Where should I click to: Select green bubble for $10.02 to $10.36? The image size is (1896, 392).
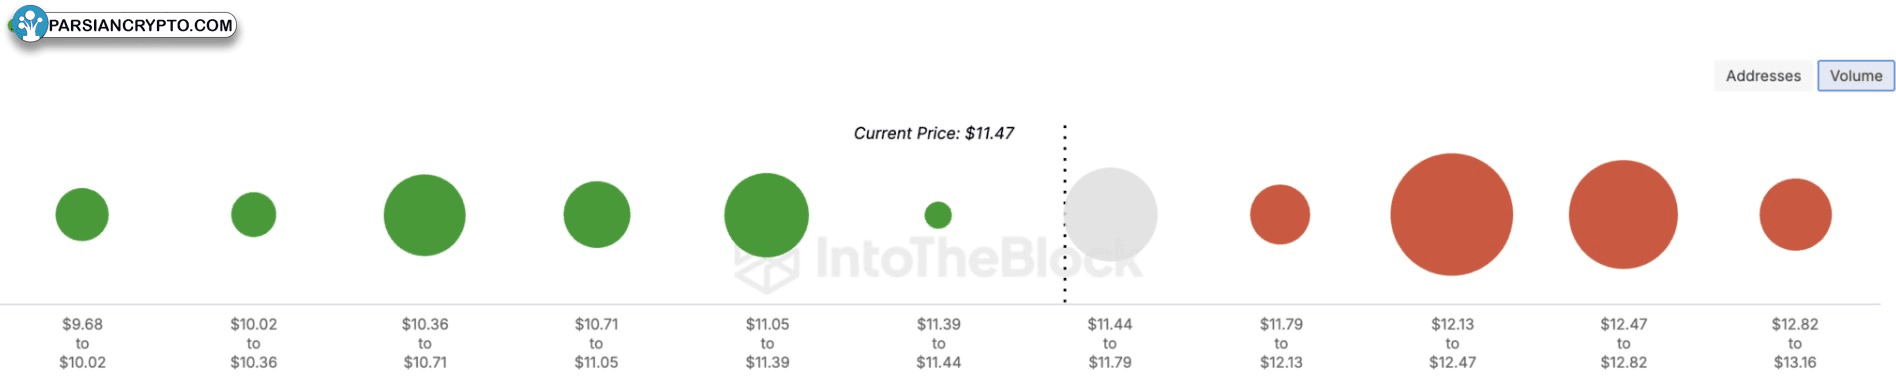tap(254, 214)
